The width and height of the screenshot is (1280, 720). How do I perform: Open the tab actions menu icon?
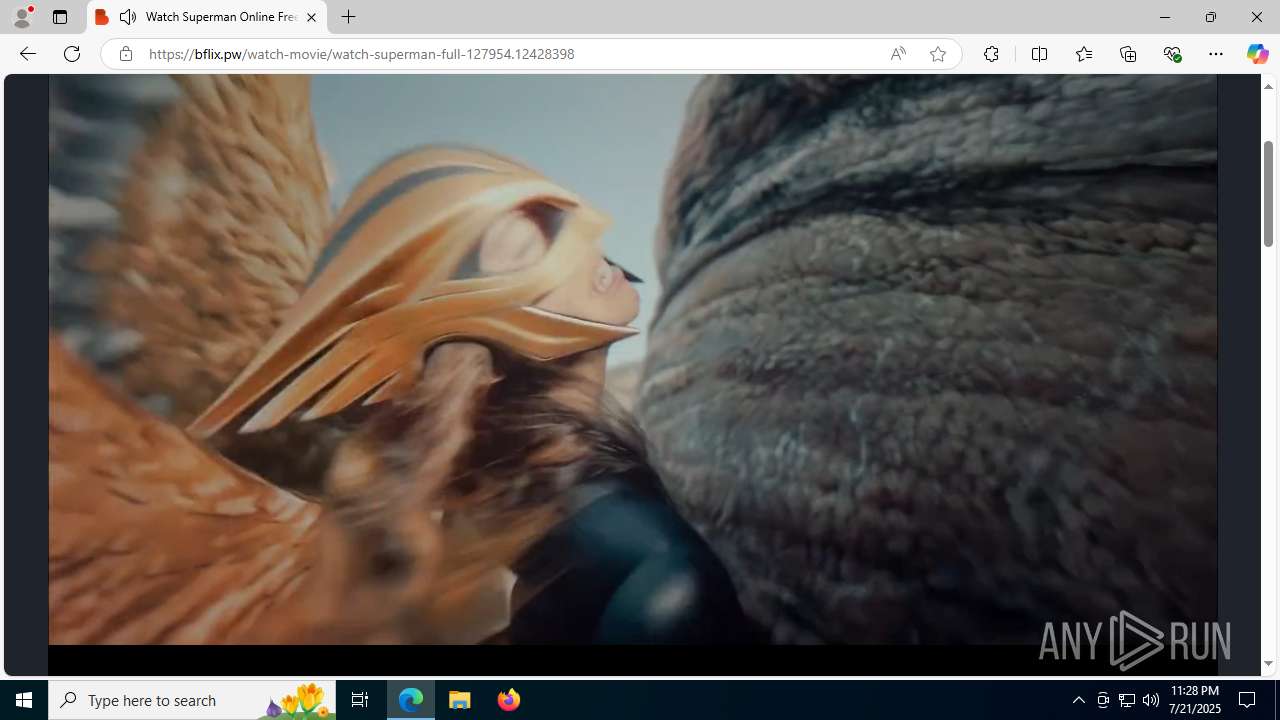60,17
